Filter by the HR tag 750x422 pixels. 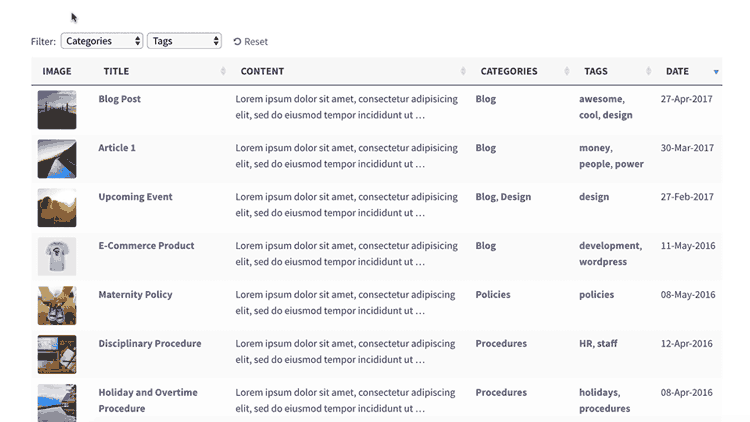pyautogui.click(x=585, y=344)
